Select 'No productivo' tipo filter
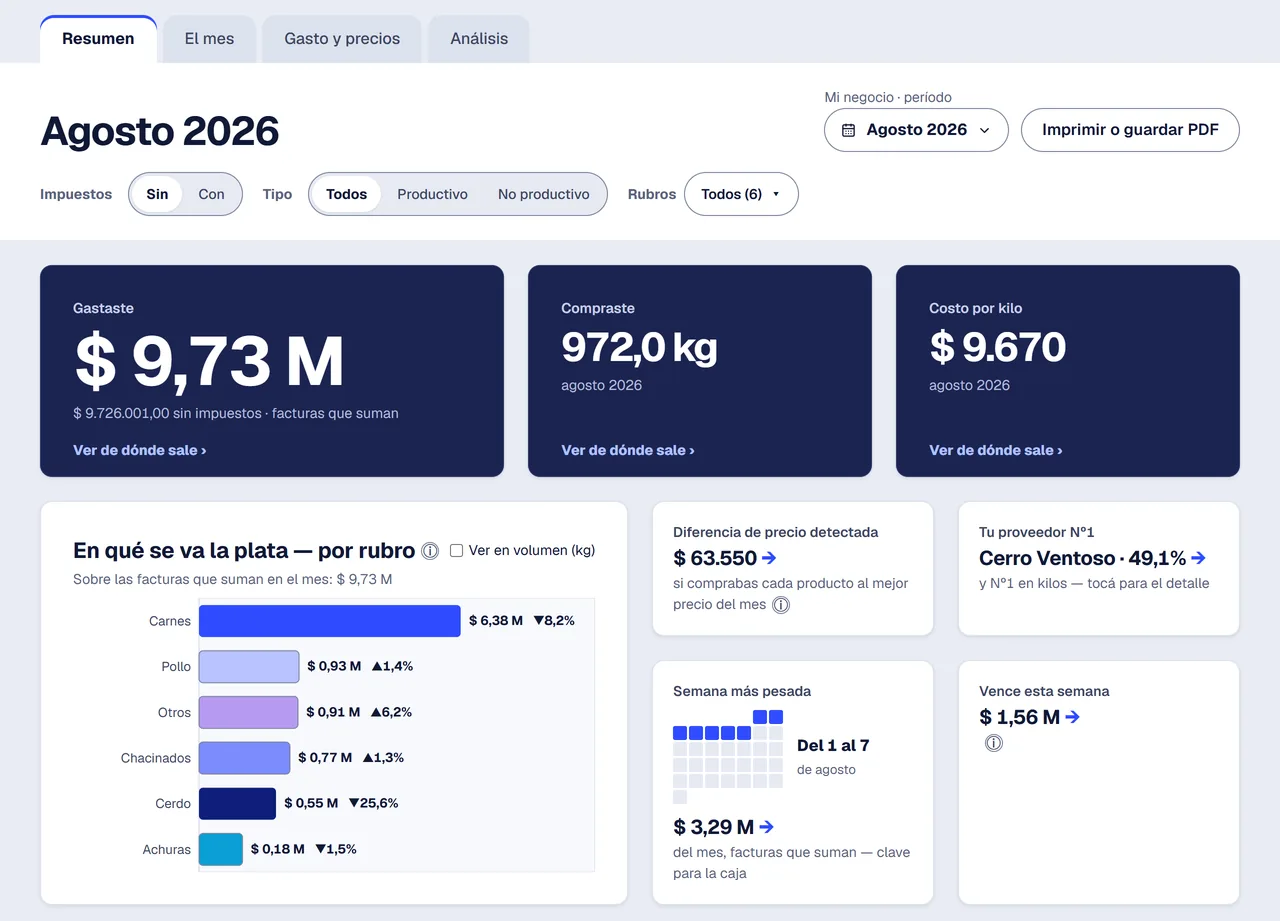The width and height of the screenshot is (1280, 921). coord(544,194)
